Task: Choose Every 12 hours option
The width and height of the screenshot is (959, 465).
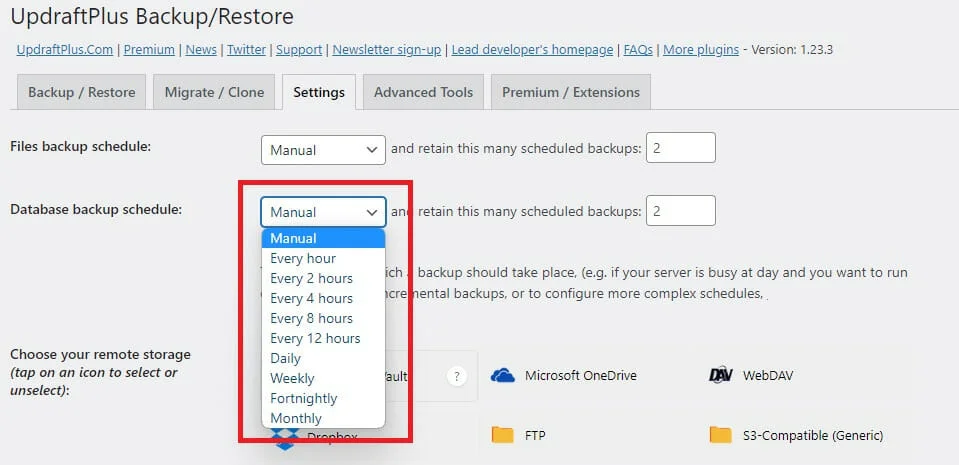Action: pyautogui.click(x=324, y=338)
